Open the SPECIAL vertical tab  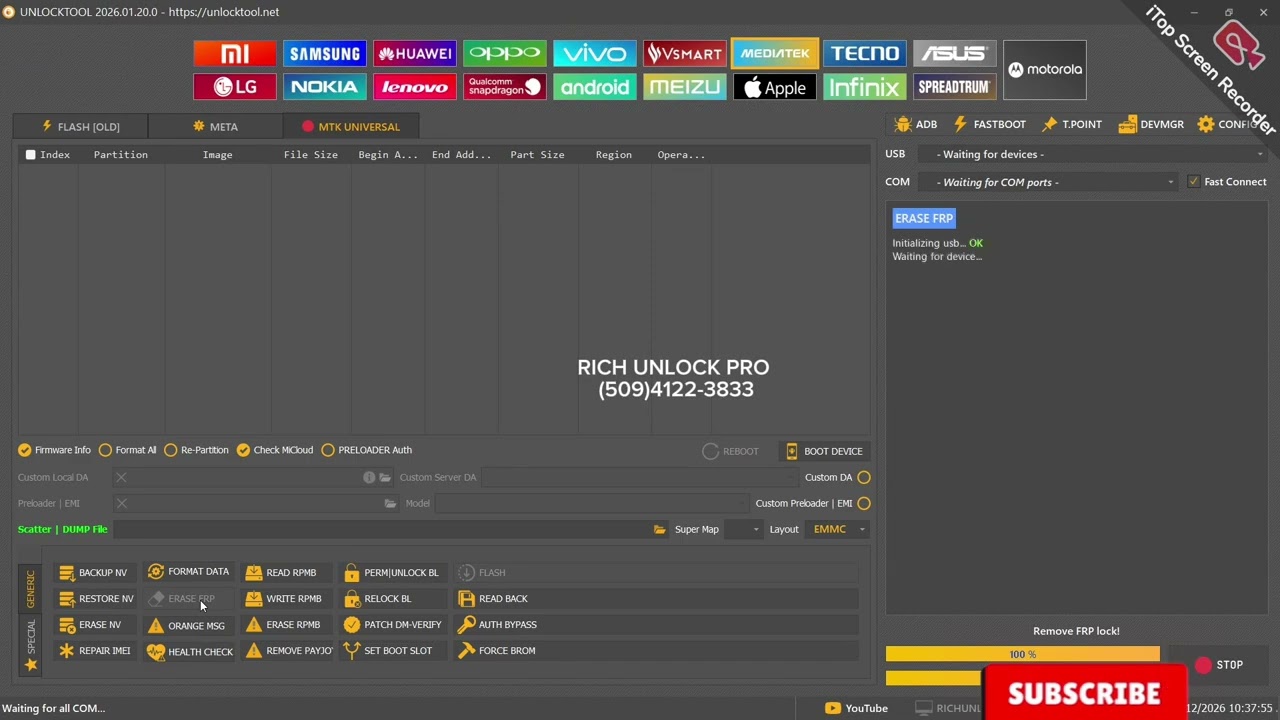30,644
